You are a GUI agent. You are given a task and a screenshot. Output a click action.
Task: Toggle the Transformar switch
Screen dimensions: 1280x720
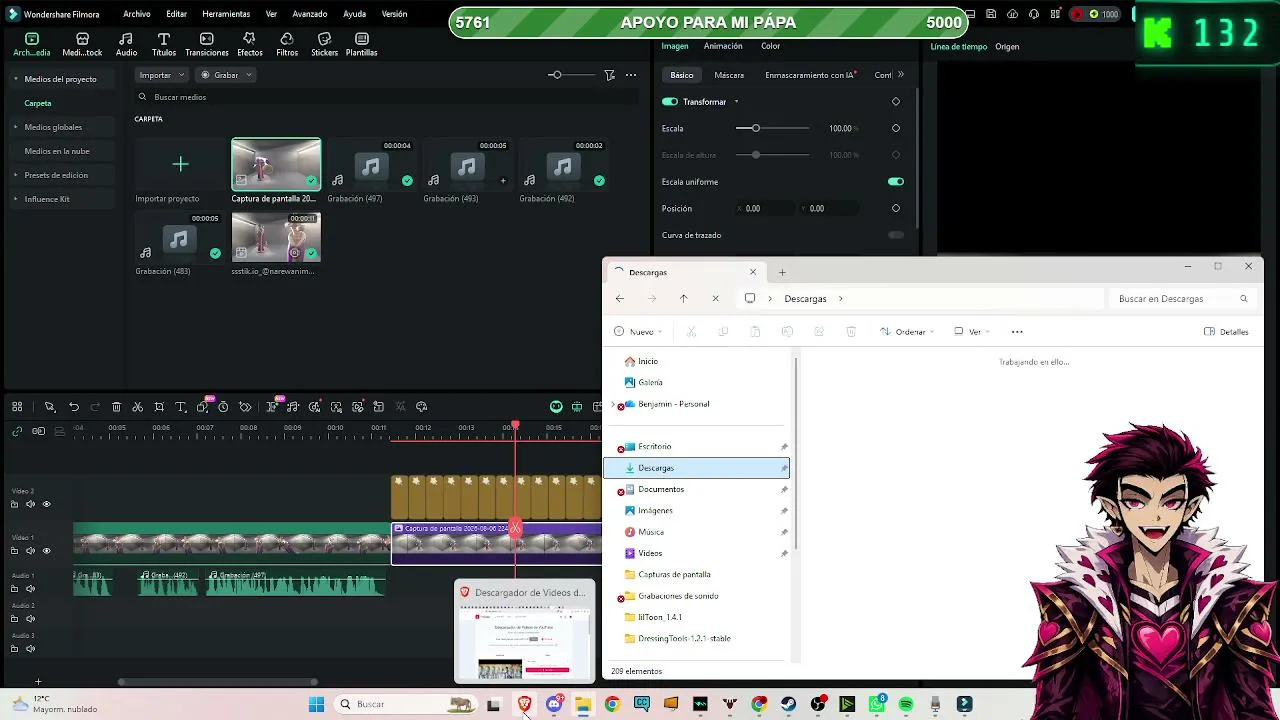coord(670,101)
